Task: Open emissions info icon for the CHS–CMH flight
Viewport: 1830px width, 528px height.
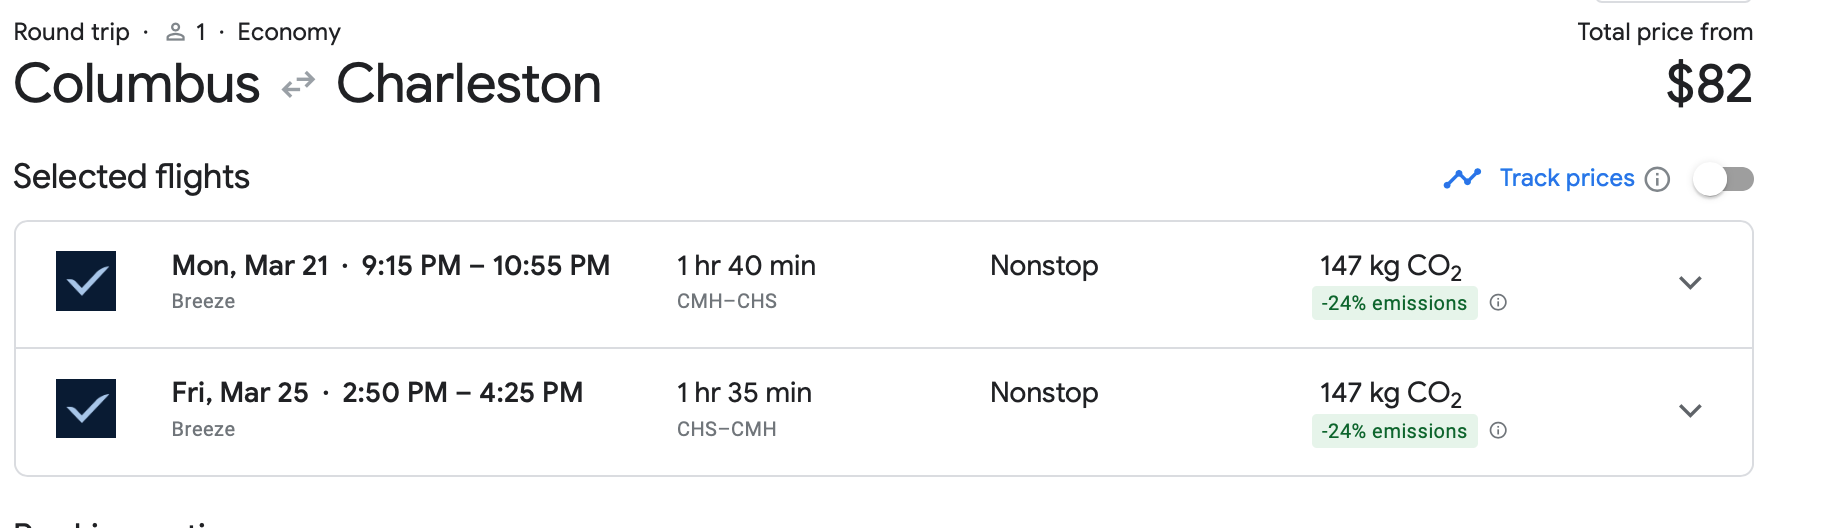Action: pos(1498,431)
